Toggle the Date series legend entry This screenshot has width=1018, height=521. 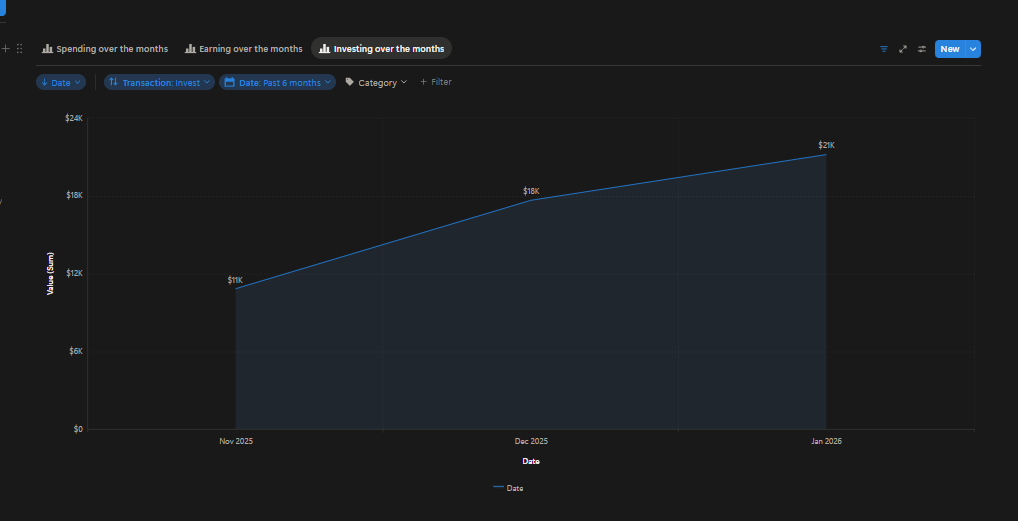pos(508,488)
